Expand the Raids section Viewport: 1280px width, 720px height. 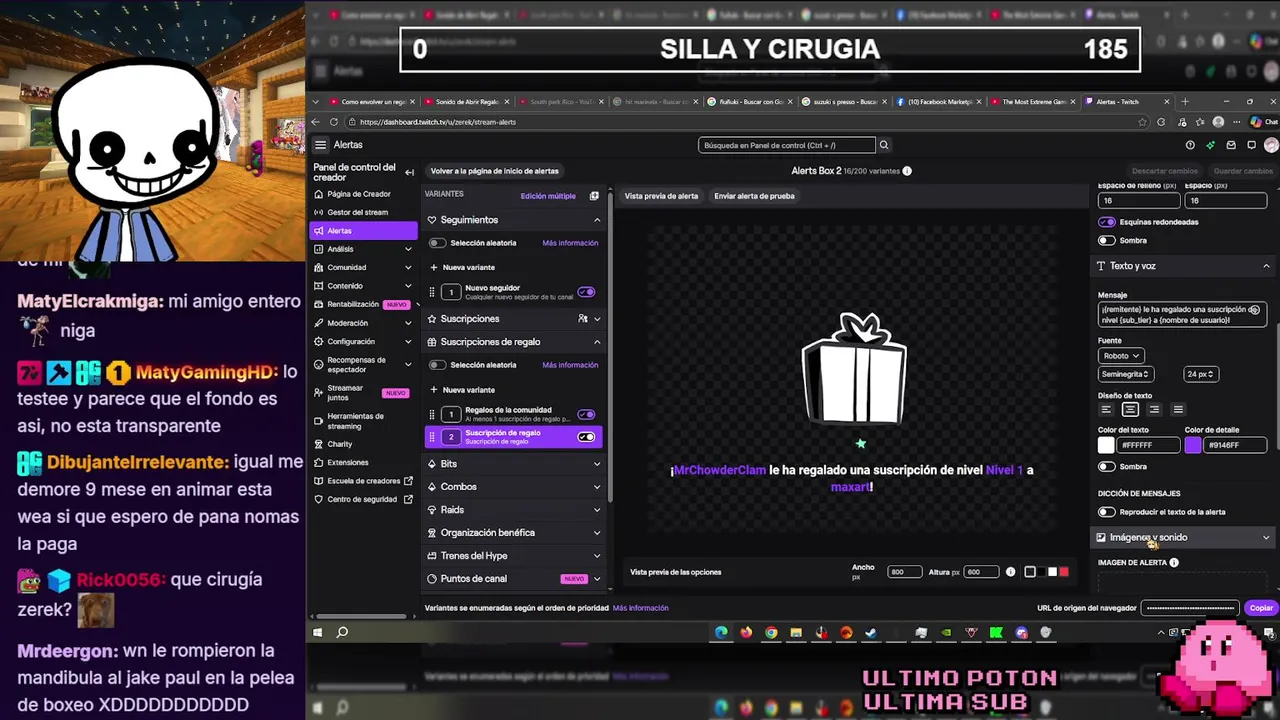[597, 510]
